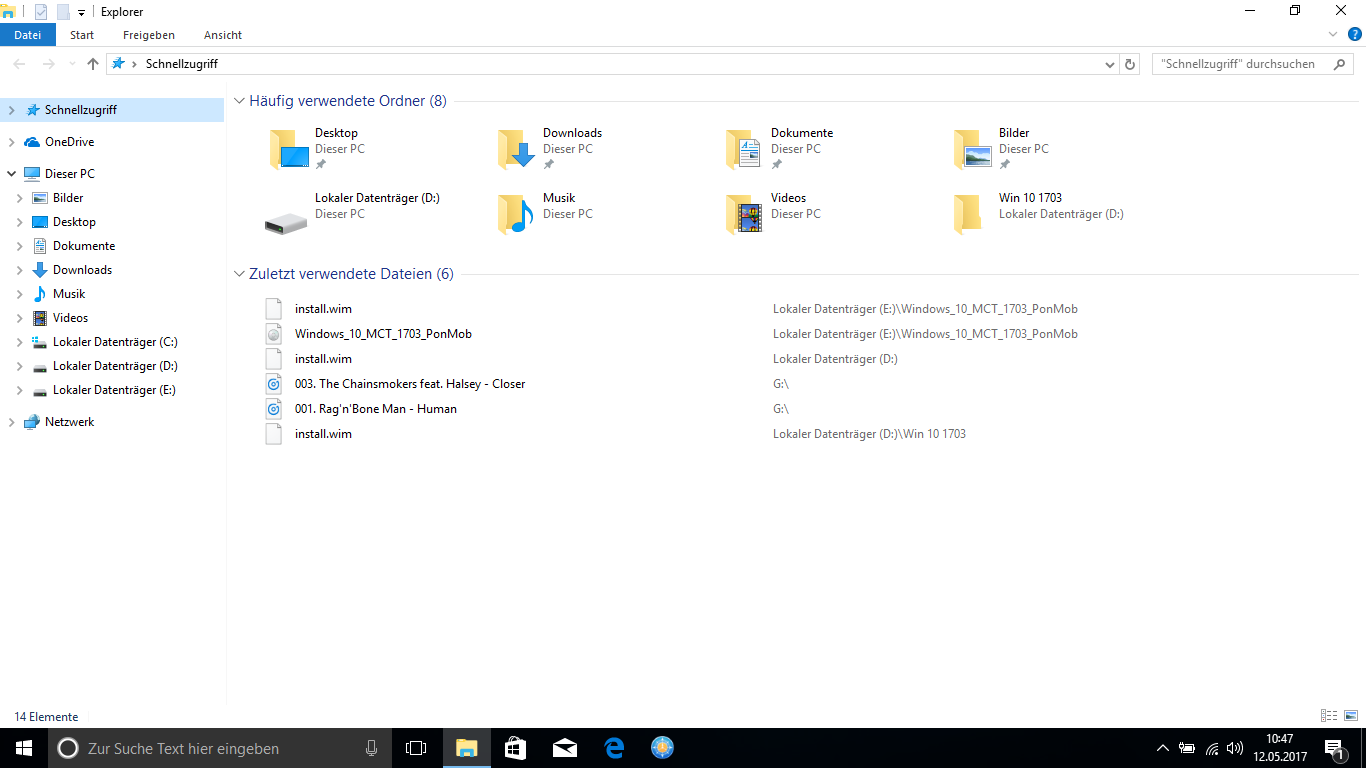
Task: Open Windows Store from taskbar
Action: click(x=515, y=747)
